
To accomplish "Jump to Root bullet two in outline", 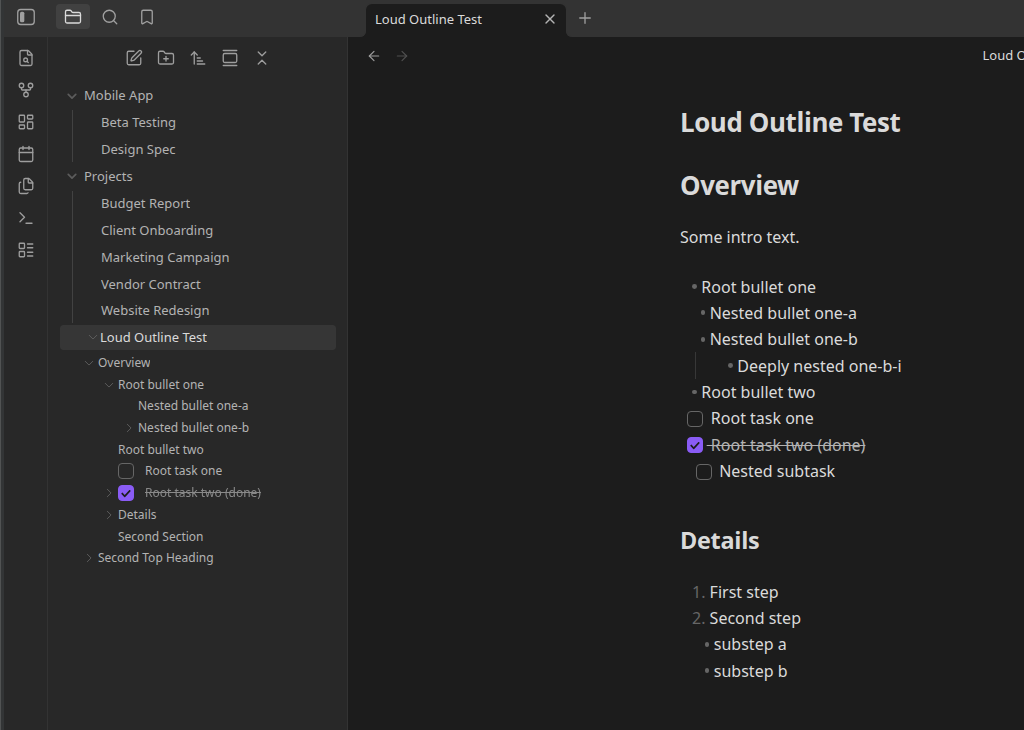I will pos(161,450).
